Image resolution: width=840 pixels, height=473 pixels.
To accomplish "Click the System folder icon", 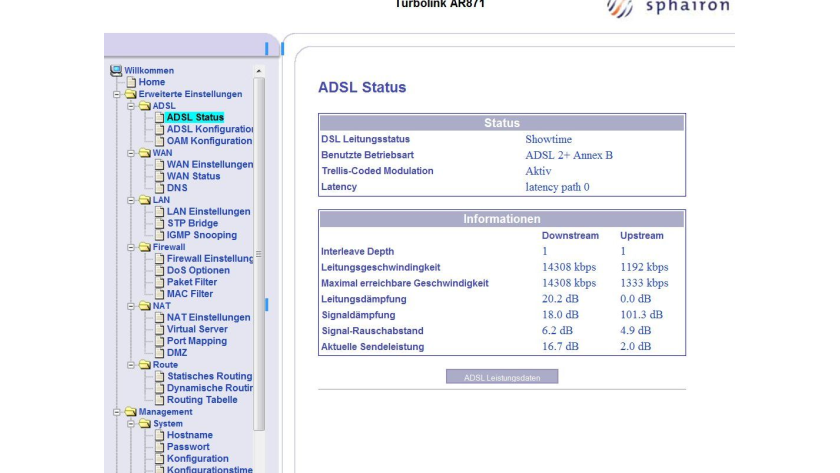I will [145, 424].
